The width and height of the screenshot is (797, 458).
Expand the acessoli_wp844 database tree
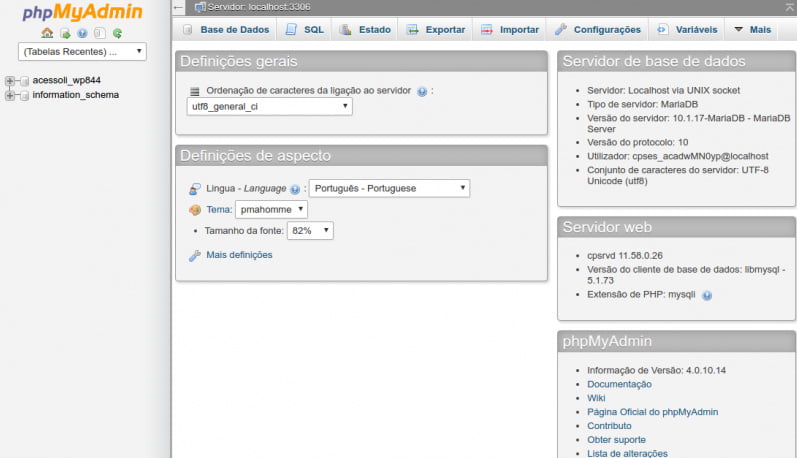[x=11, y=81]
